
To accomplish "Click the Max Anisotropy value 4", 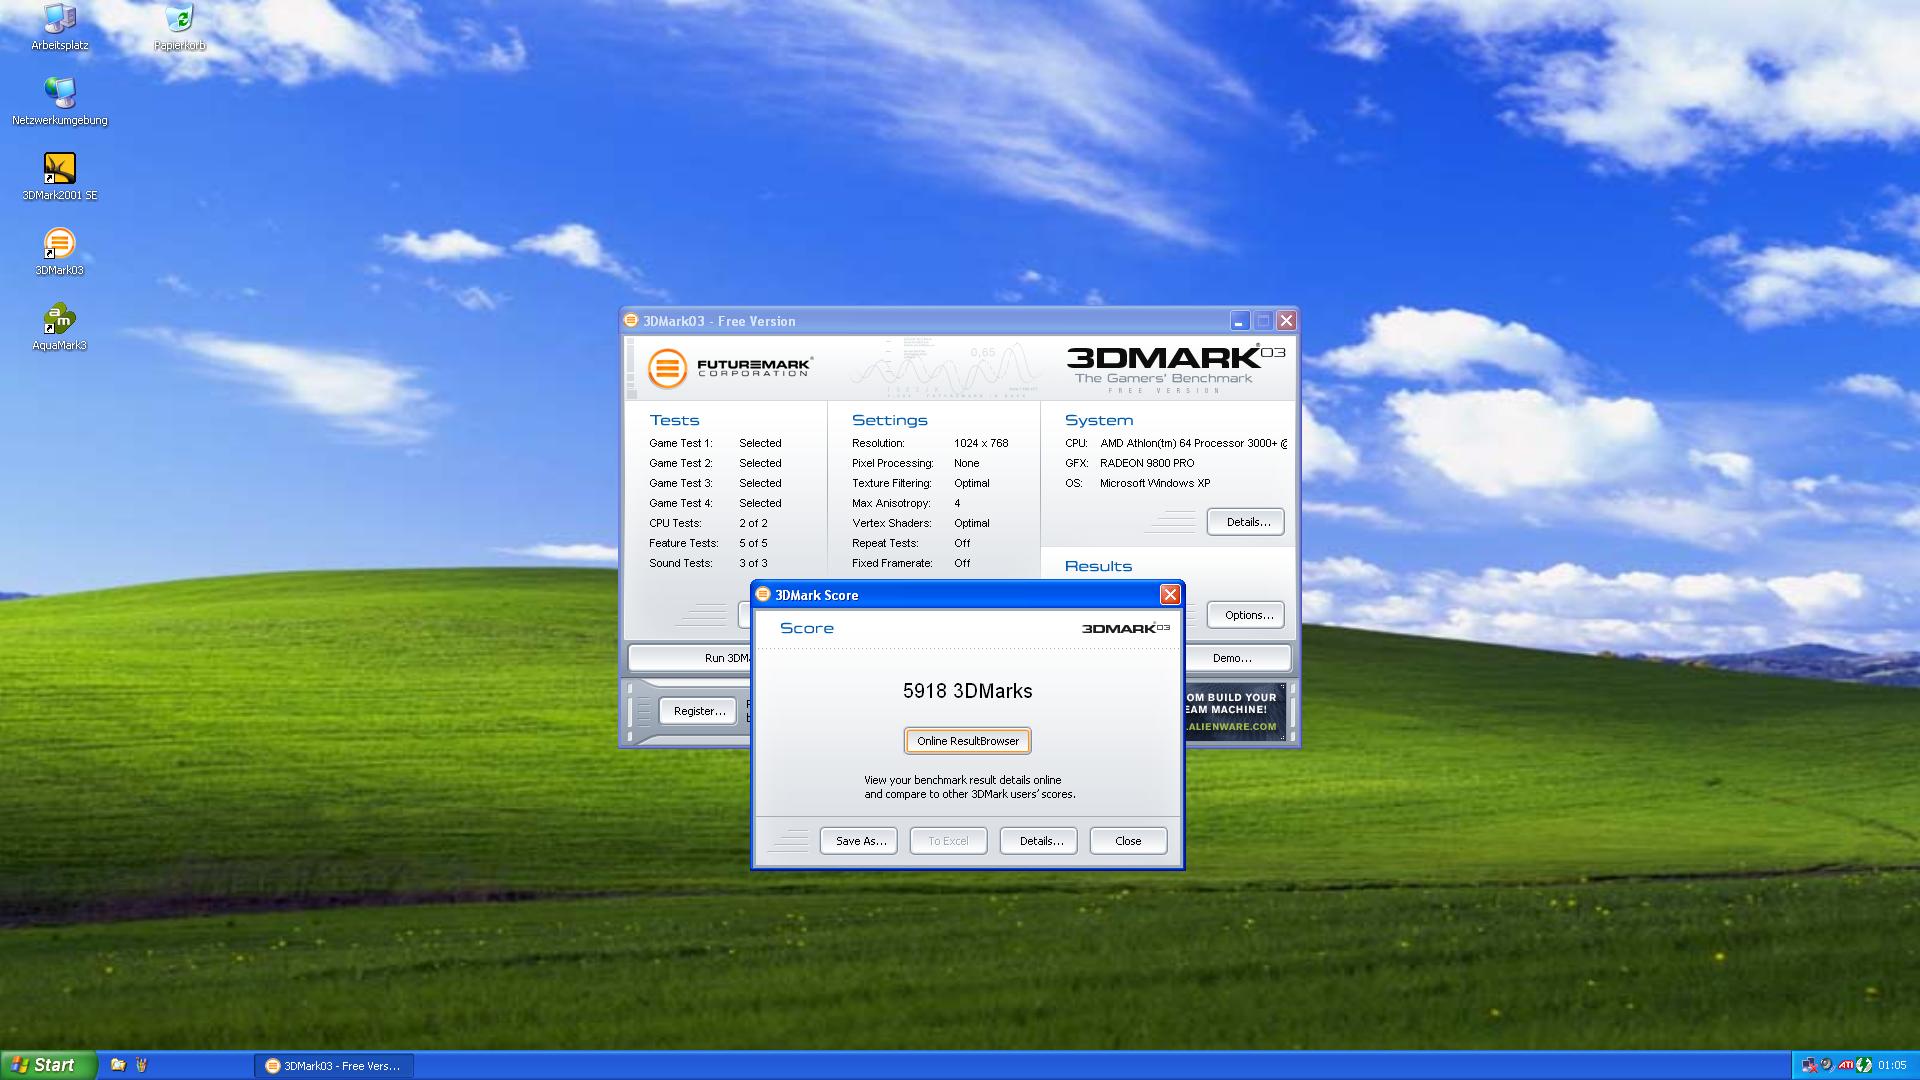I will [x=957, y=503].
